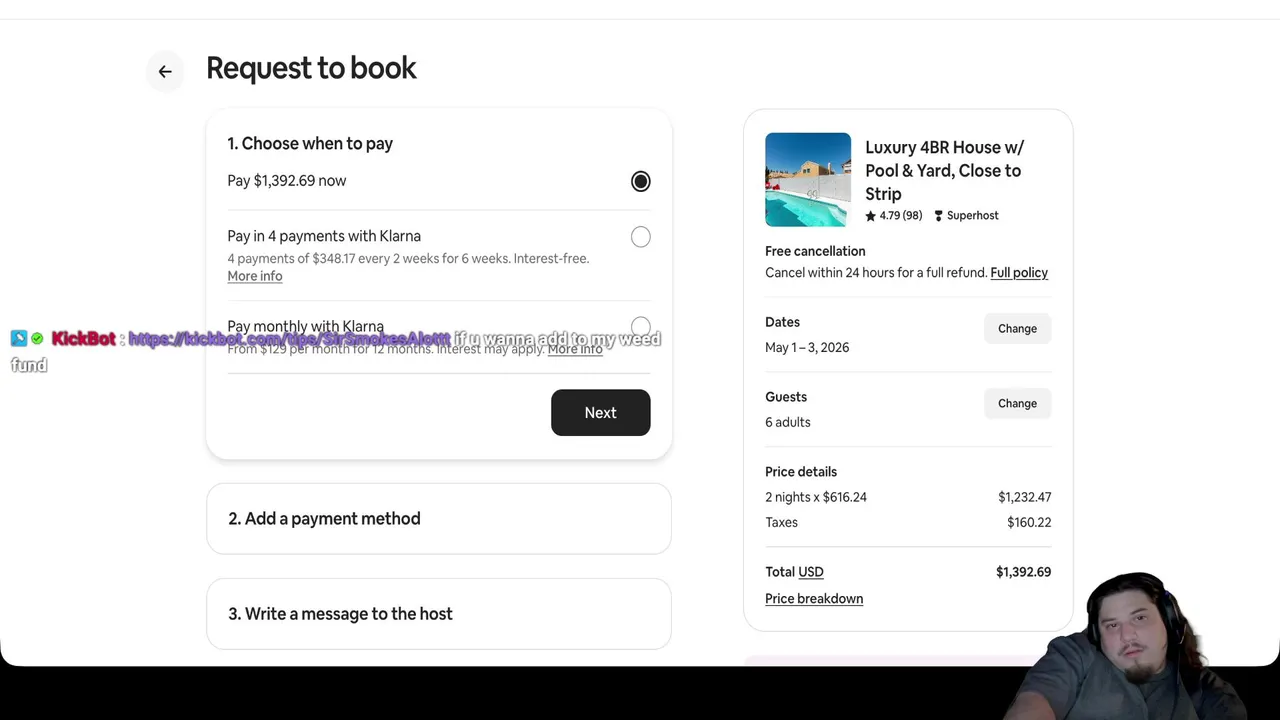Select Pay $1,392.69 now option
The height and width of the screenshot is (720, 1280).
click(640, 181)
